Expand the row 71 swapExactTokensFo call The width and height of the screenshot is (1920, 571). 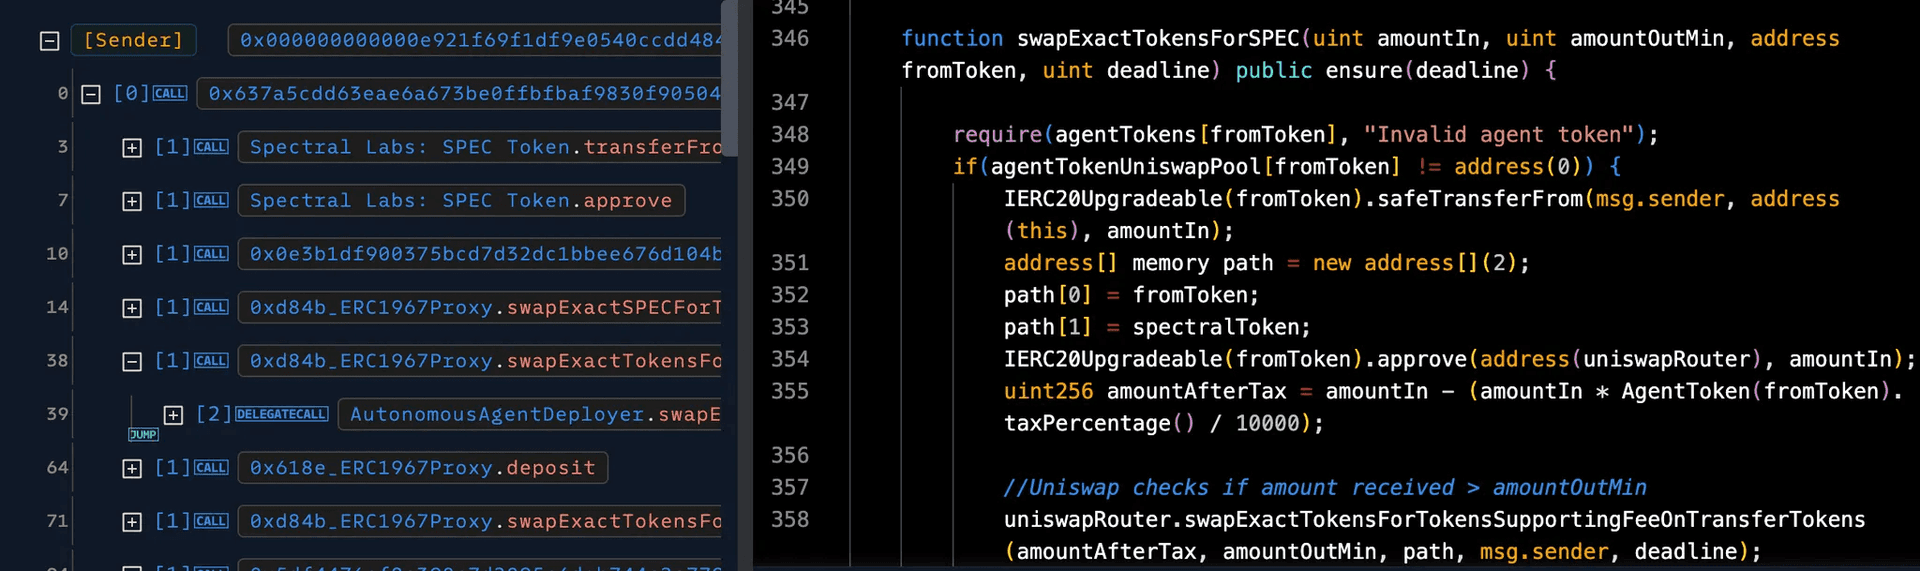132,522
